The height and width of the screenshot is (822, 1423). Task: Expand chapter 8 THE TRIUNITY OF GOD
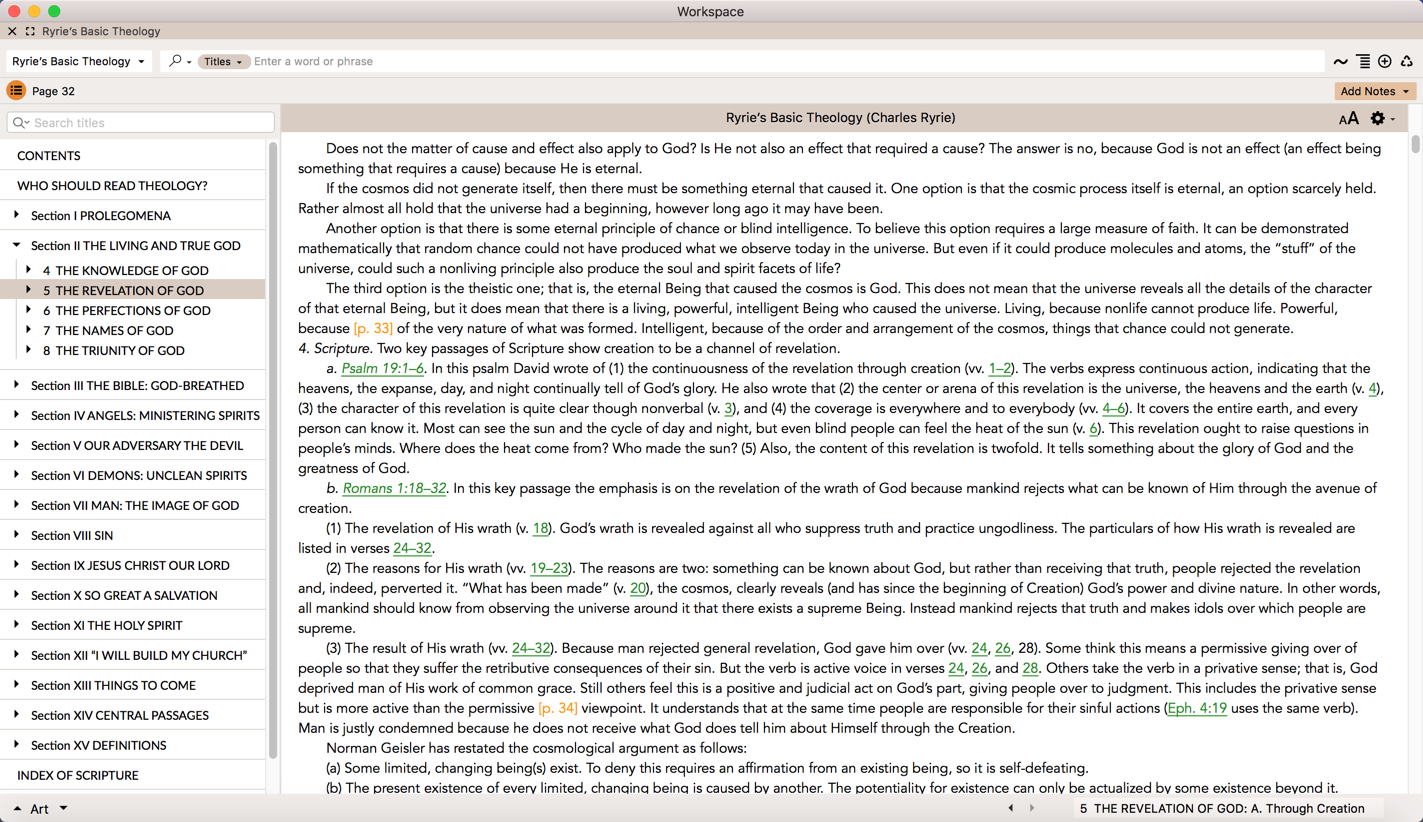(28, 350)
